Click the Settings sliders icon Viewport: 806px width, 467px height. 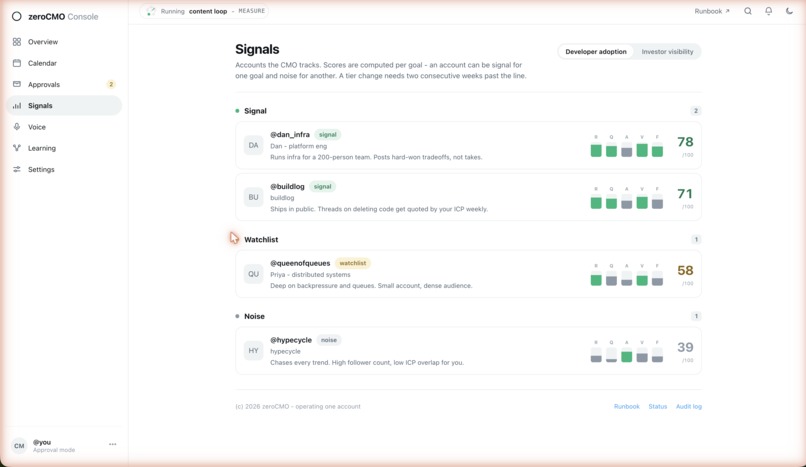click(17, 169)
